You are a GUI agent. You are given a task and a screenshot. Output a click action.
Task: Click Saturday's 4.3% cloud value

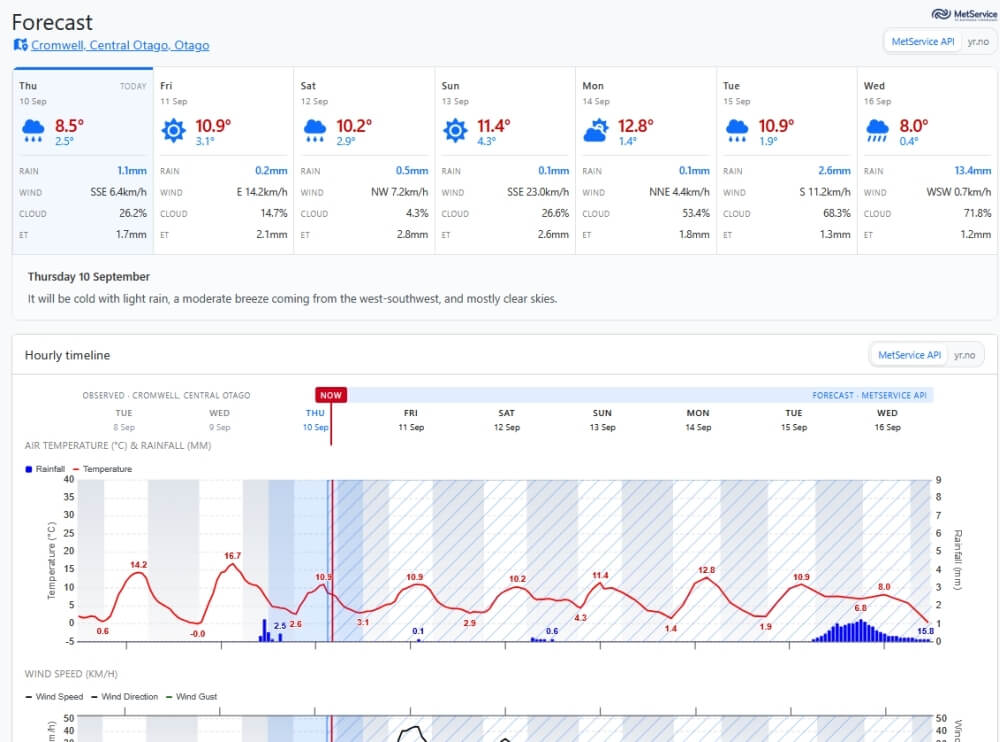(x=417, y=213)
